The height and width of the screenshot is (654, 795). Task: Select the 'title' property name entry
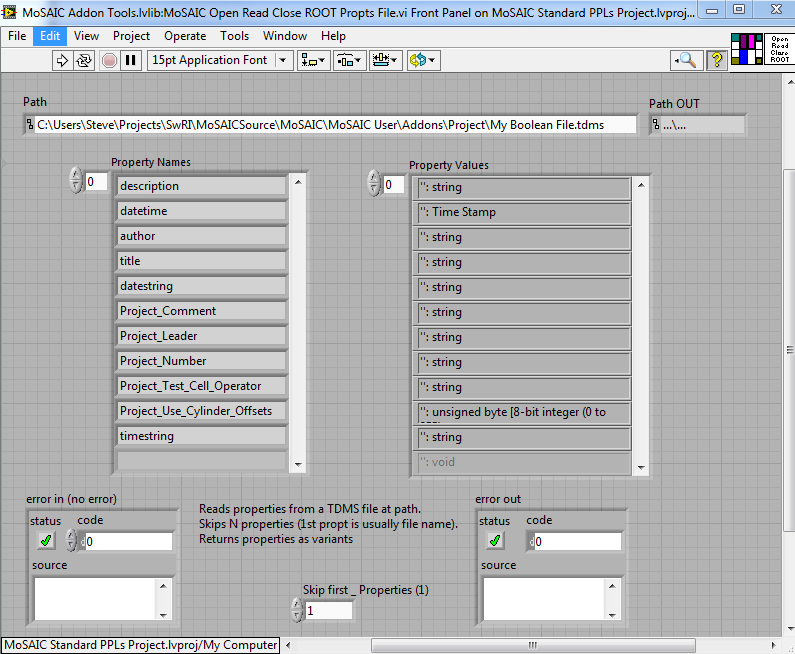pyautogui.click(x=201, y=261)
